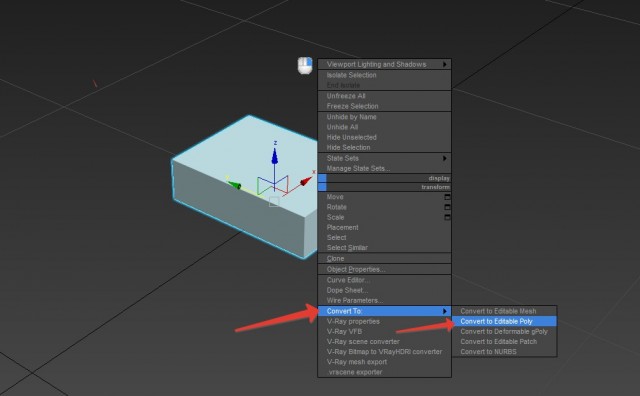Image resolution: width=640 pixels, height=396 pixels.
Task: Choose .vrscene exporter entry
Action: coord(384,372)
